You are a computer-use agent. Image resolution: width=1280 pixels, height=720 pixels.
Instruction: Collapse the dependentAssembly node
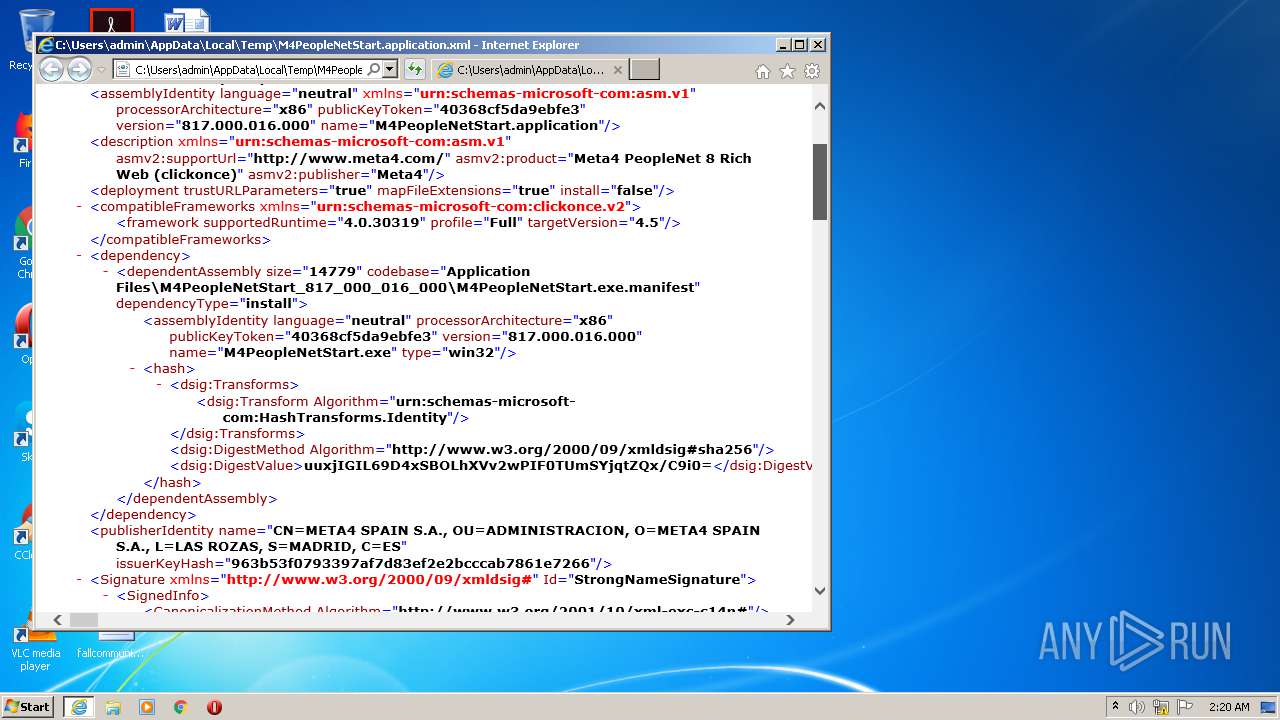[x=106, y=272]
